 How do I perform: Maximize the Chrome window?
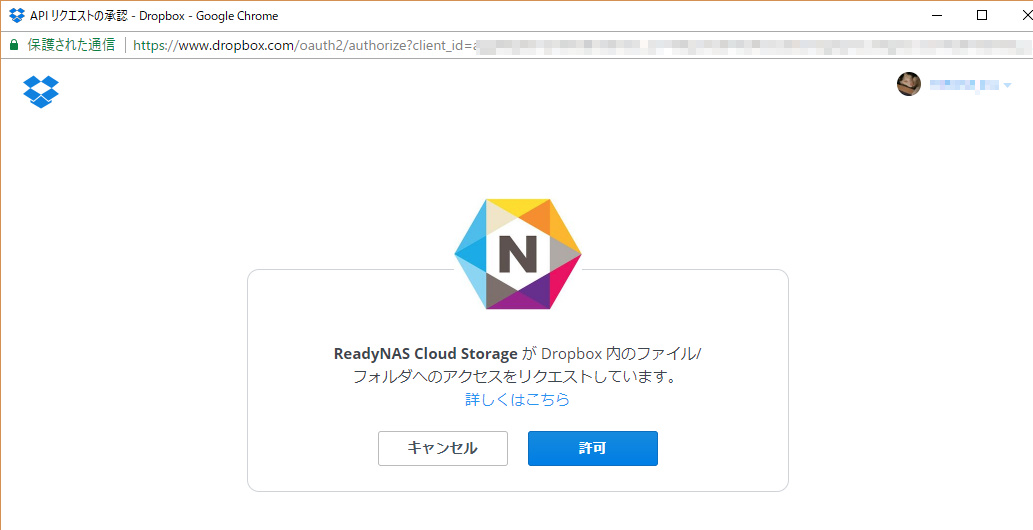coord(982,16)
